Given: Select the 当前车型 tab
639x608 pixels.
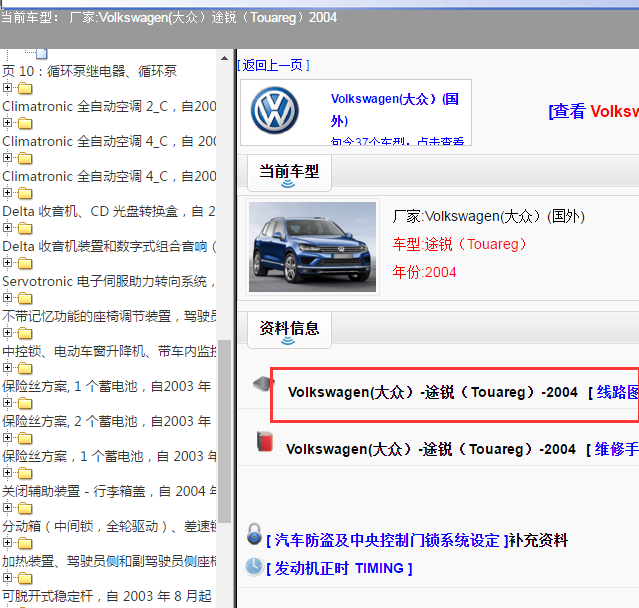Looking at the screenshot, I should point(289,173).
